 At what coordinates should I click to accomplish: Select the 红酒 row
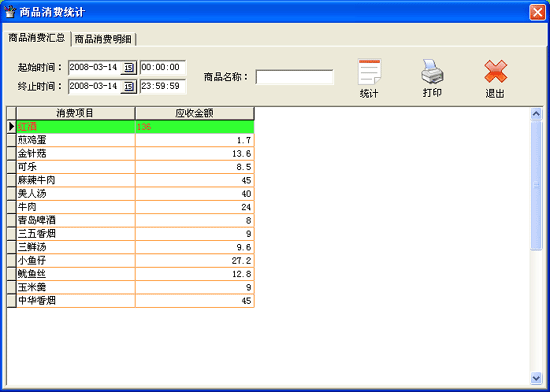coord(135,127)
